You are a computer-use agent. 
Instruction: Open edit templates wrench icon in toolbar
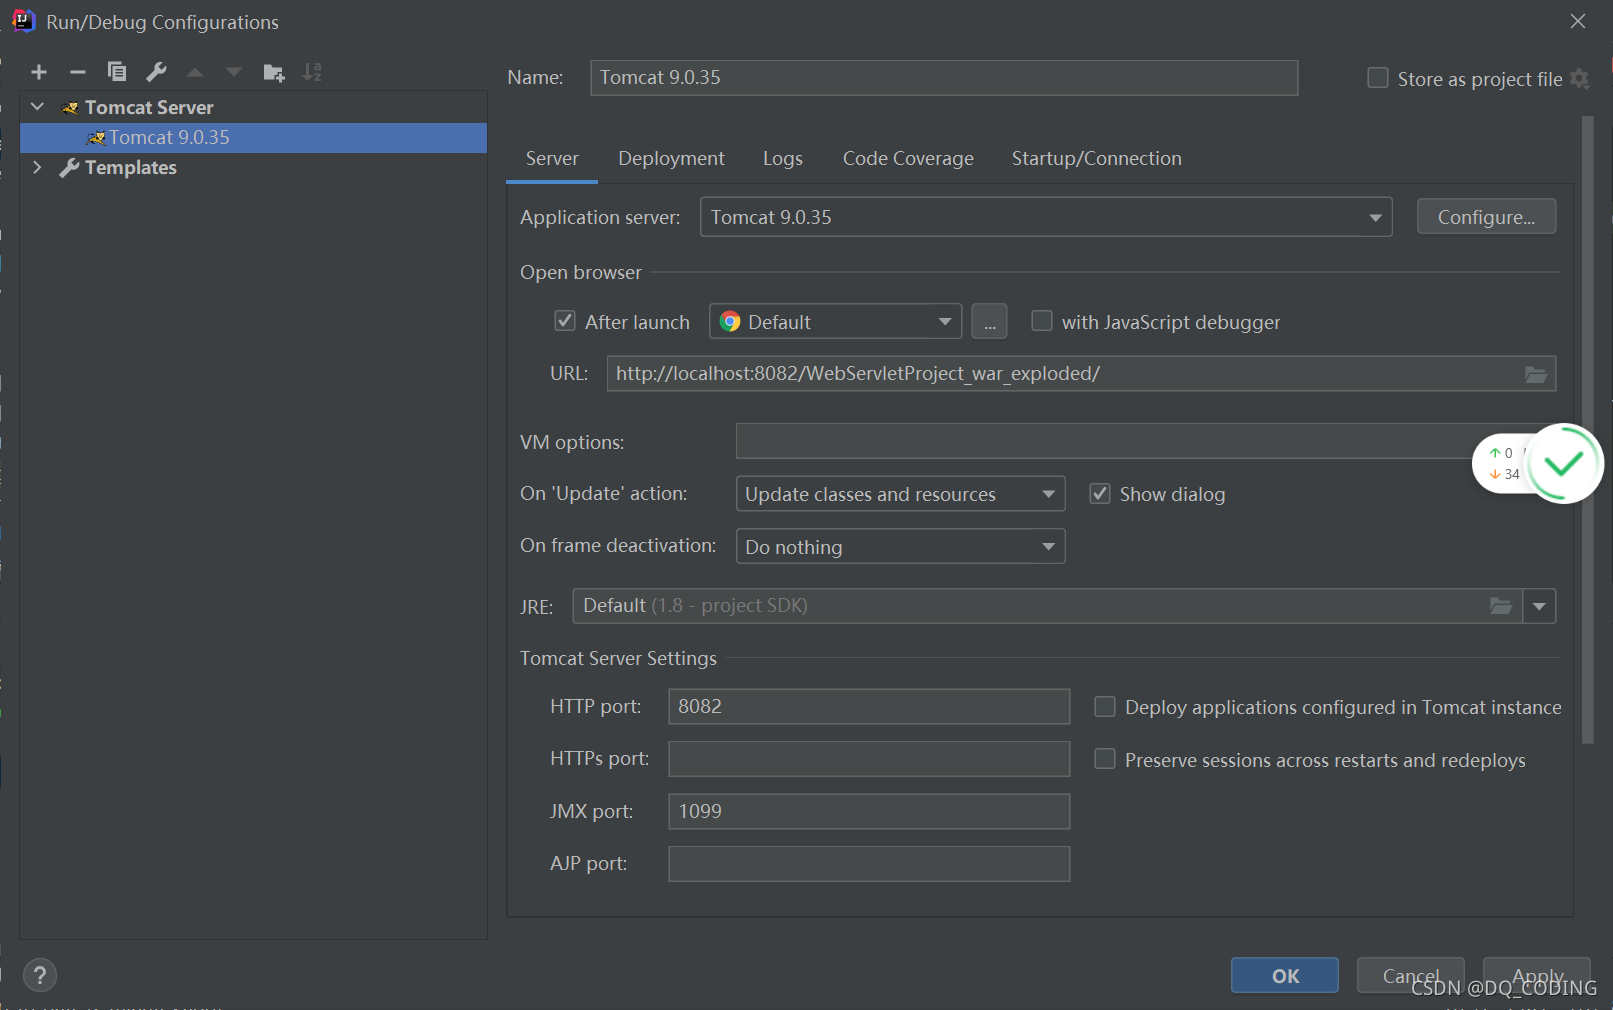pyautogui.click(x=156, y=72)
